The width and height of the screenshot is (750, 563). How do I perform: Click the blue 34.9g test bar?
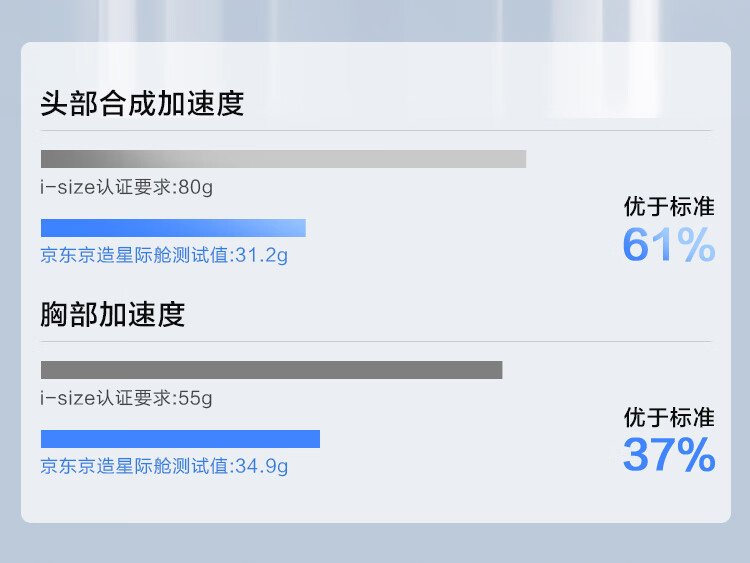tap(180, 439)
